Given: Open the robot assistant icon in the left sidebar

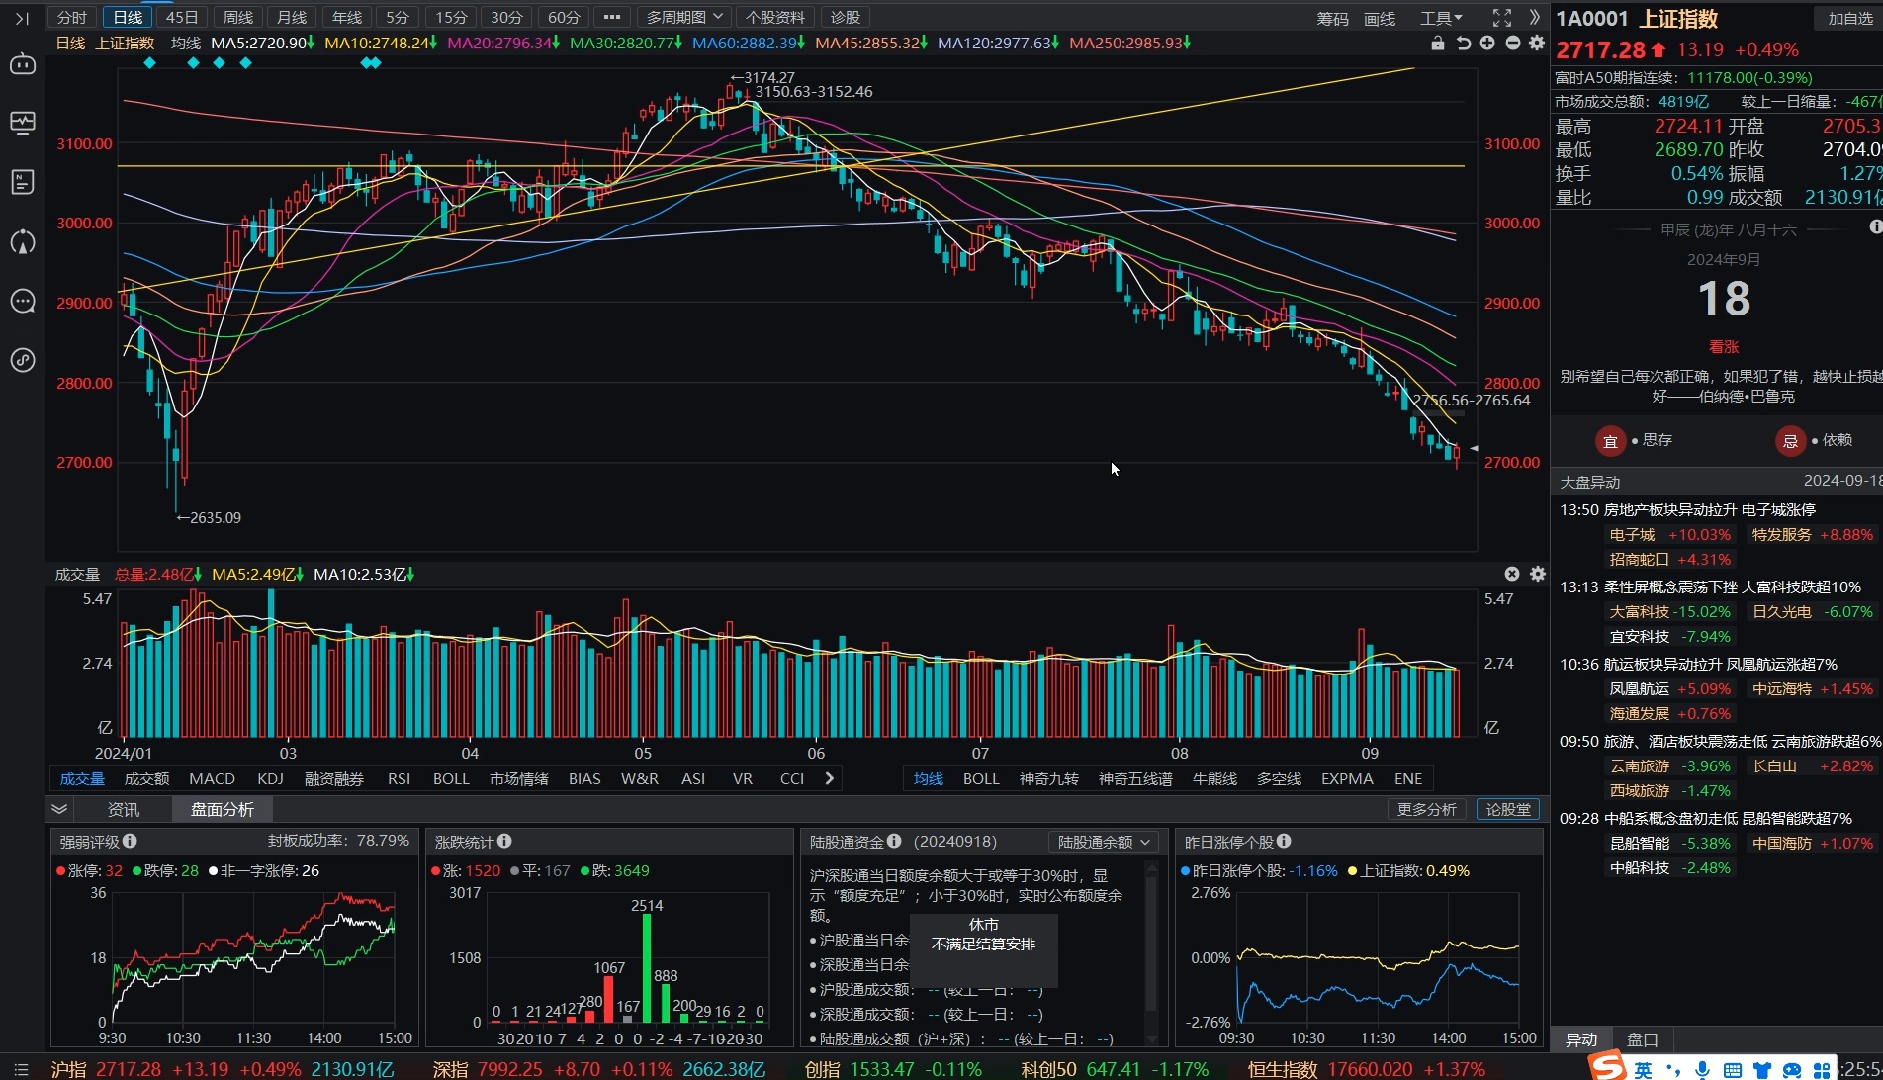Looking at the screenshot, I should 22,64.
